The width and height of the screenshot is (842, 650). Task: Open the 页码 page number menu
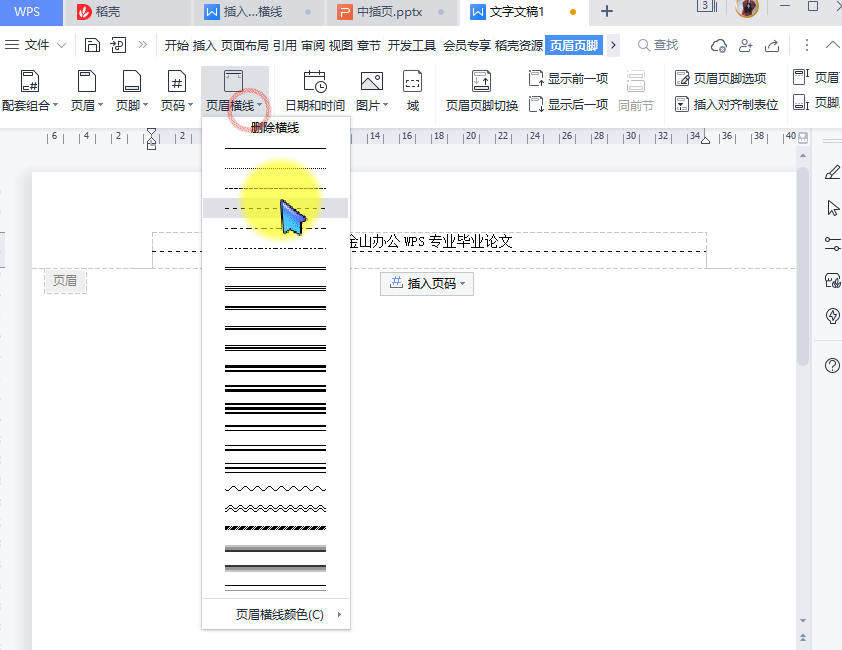[x=177, y=90]
